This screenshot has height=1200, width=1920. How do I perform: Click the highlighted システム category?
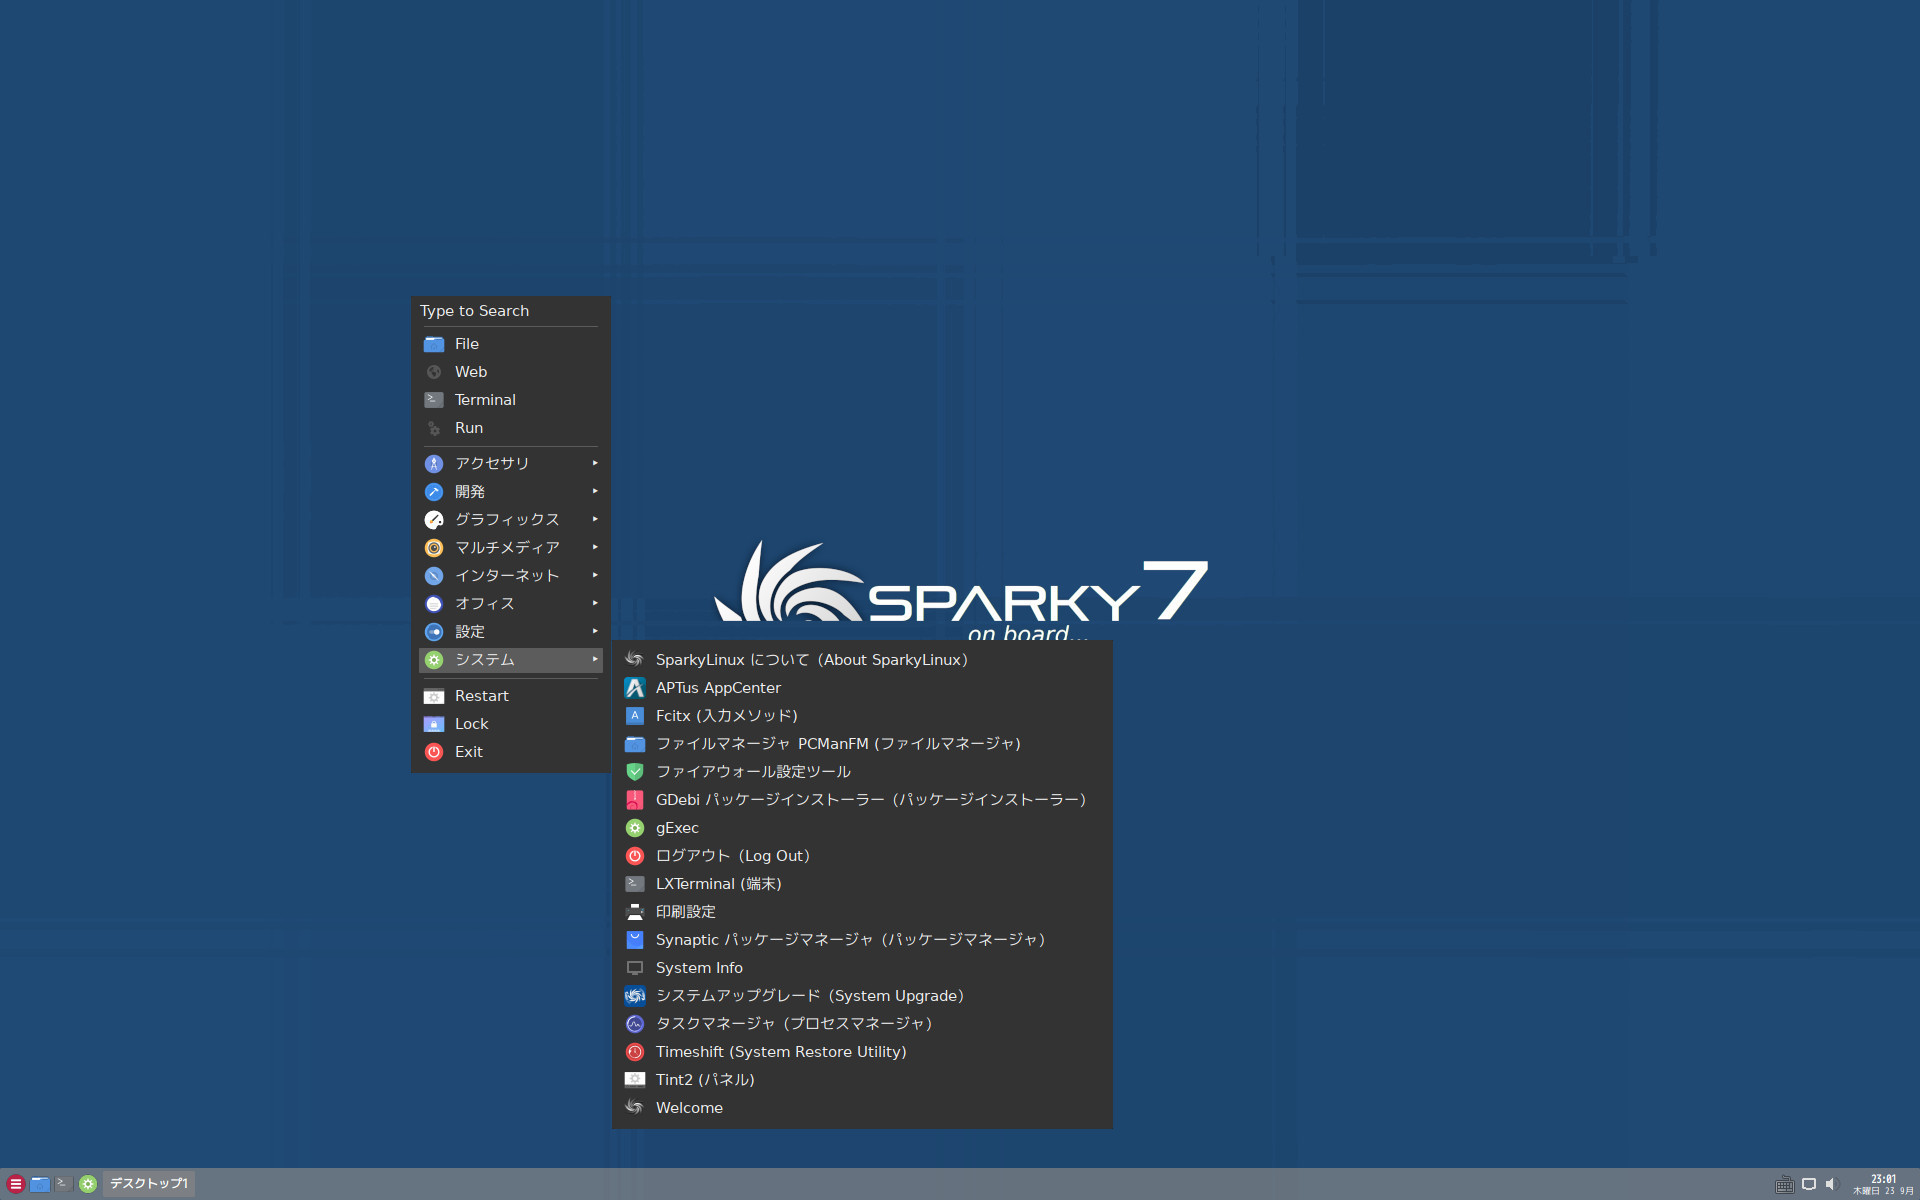(x=510, y=660)
